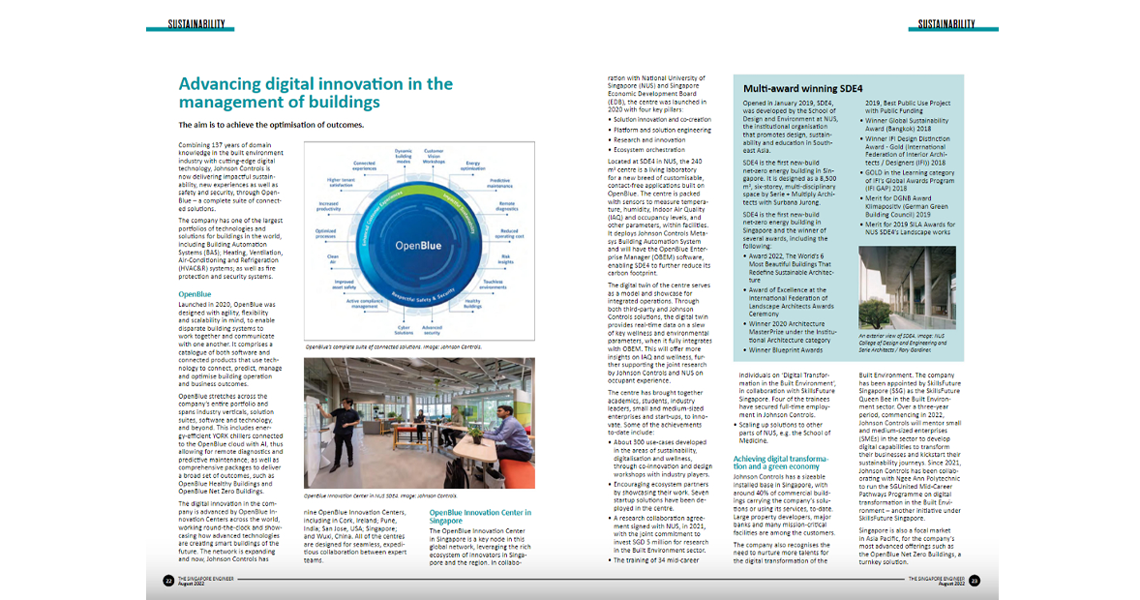Screen dimensions: 1140x600
Task: Click 'Cyber Solutions' label in diagram
Action: click(402, 328)
